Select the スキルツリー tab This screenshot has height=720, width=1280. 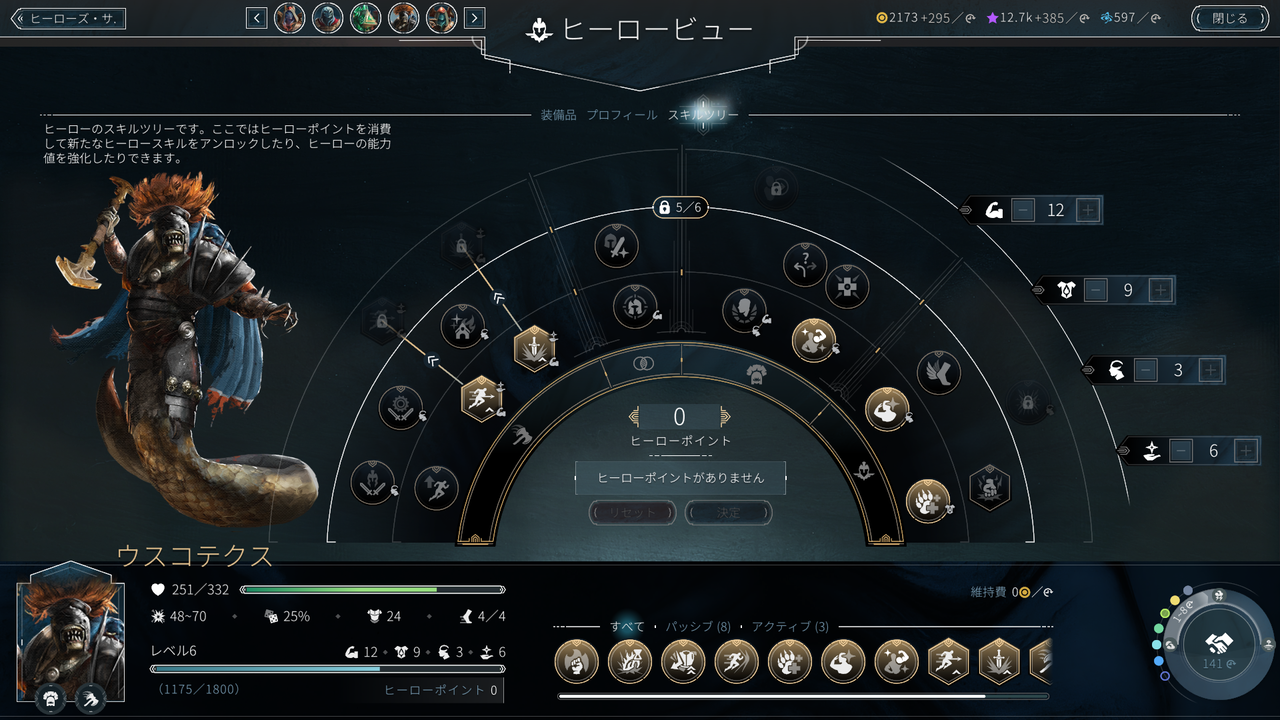[x=704, y=115]
